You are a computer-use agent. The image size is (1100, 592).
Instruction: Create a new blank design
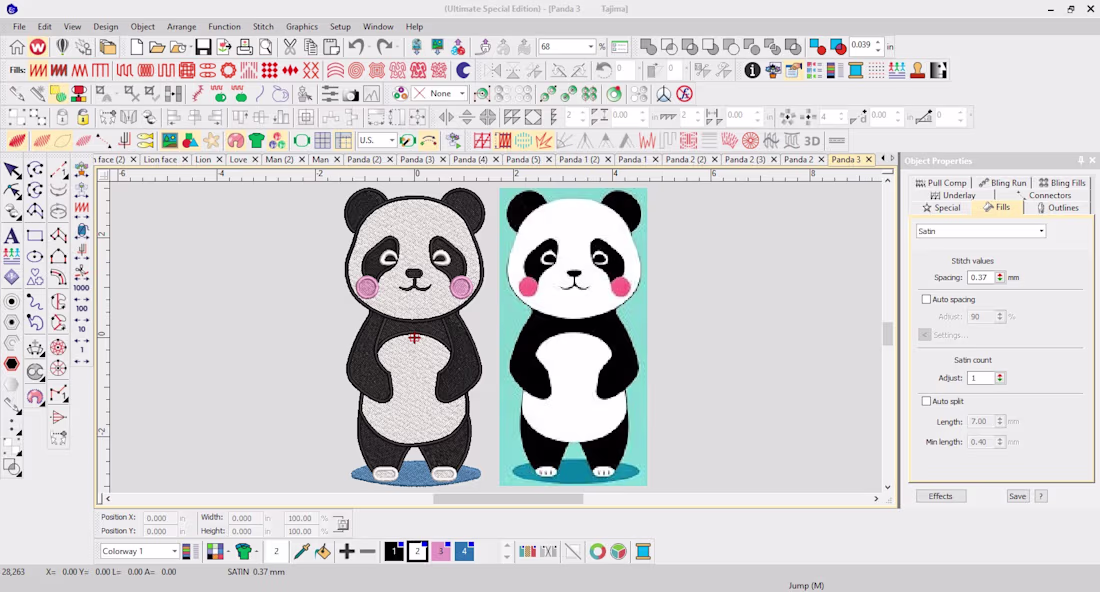136,47
